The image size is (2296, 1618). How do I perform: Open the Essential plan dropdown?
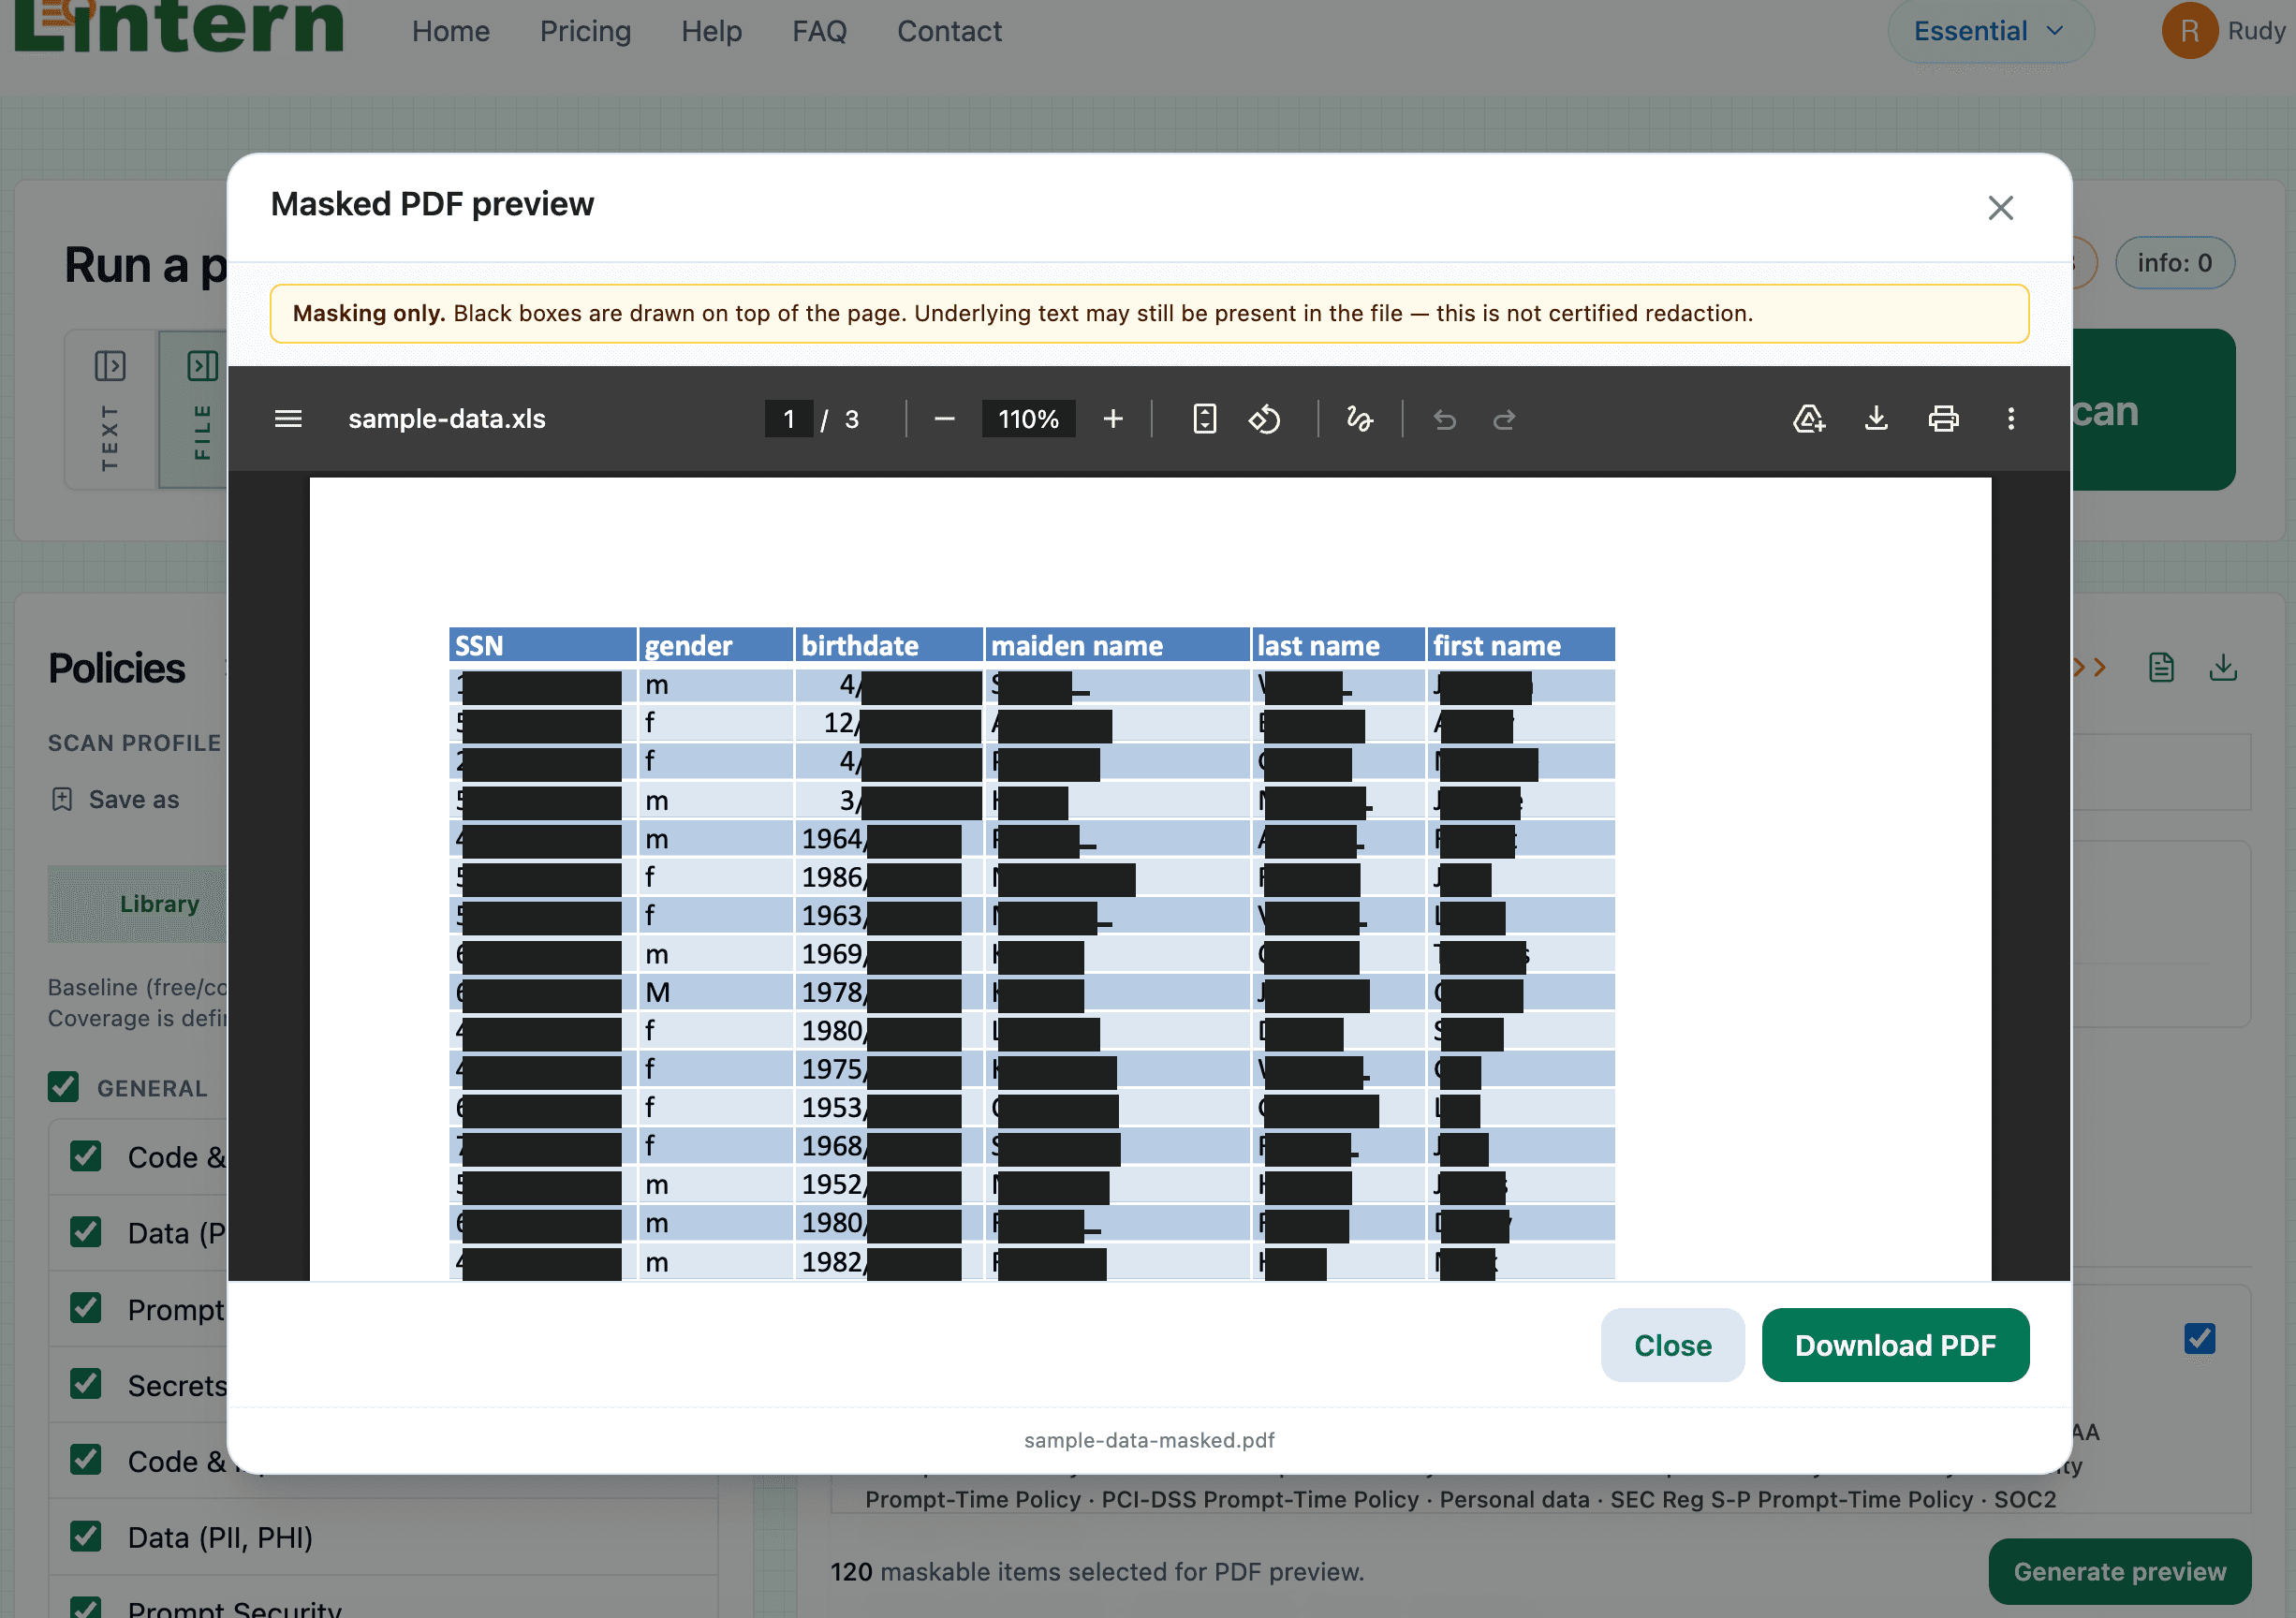click(x=1990, y=31)
